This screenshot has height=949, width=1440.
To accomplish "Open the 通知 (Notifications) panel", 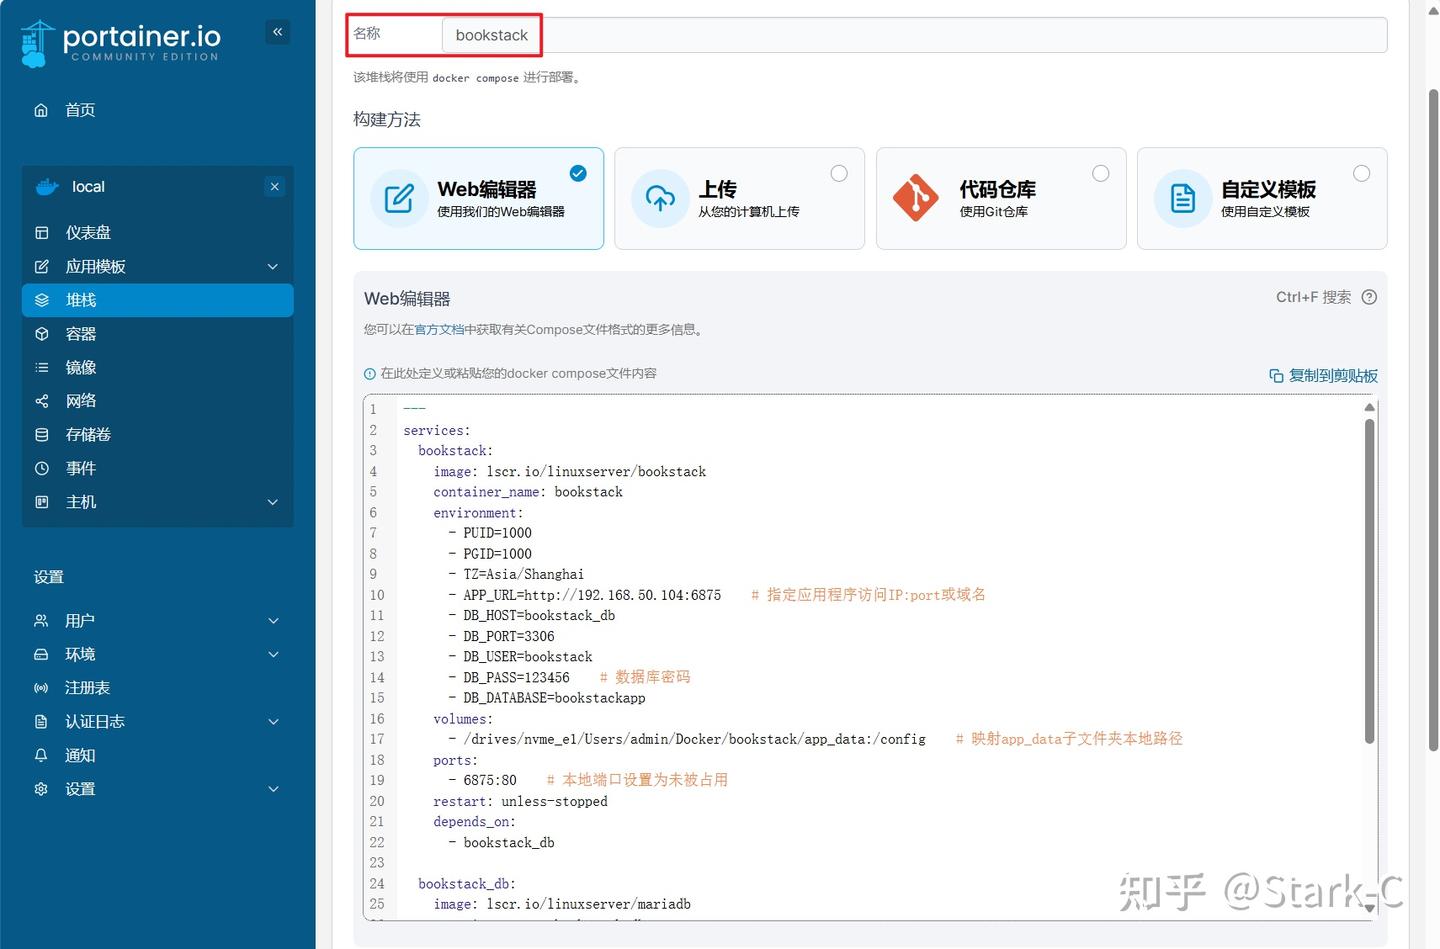I will pyautogui.click(x=80, y=755).
